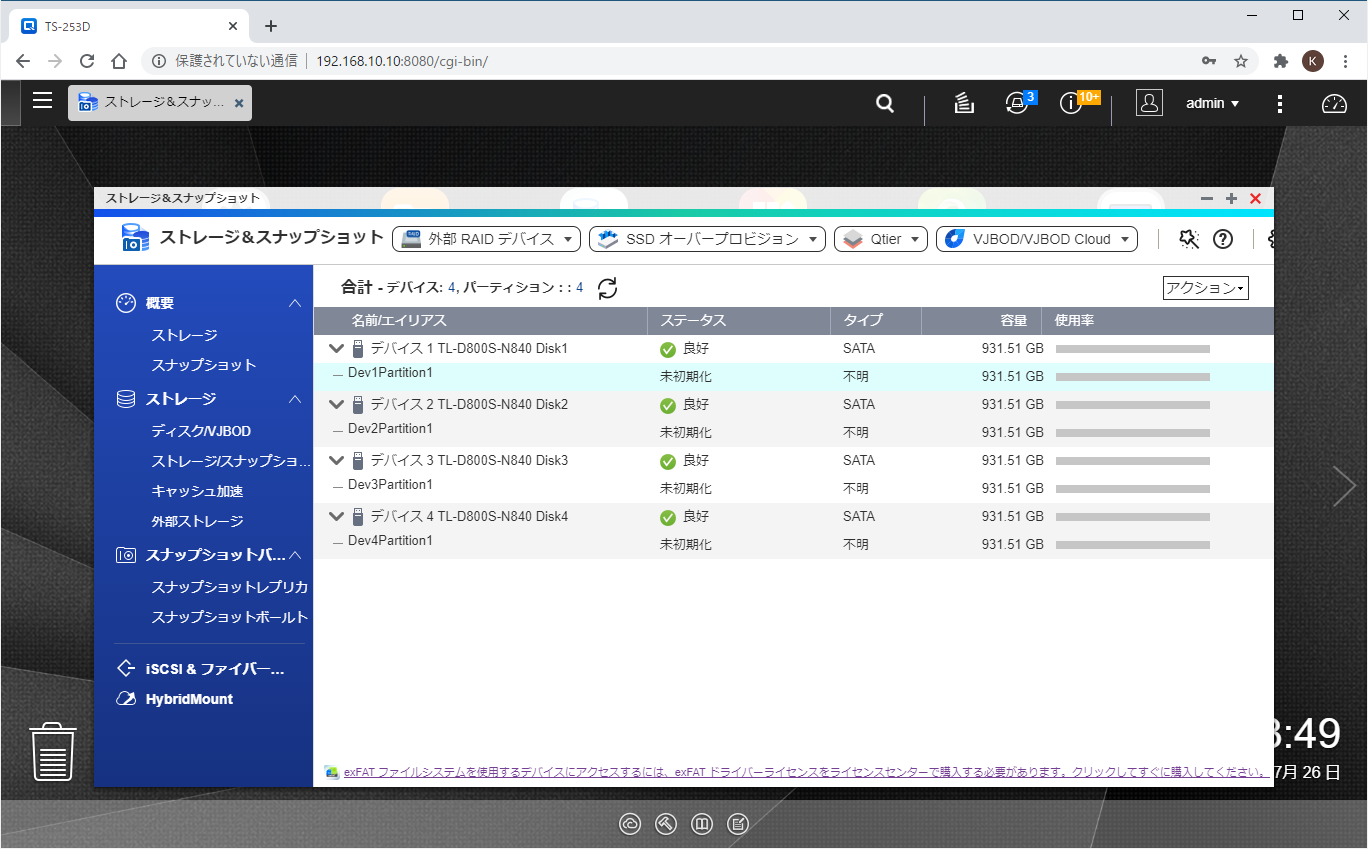Viewport: 1368px width, 849px height.
Task: Open the admin user menu
Action: pyautogui.click(x=1212, y=103)
